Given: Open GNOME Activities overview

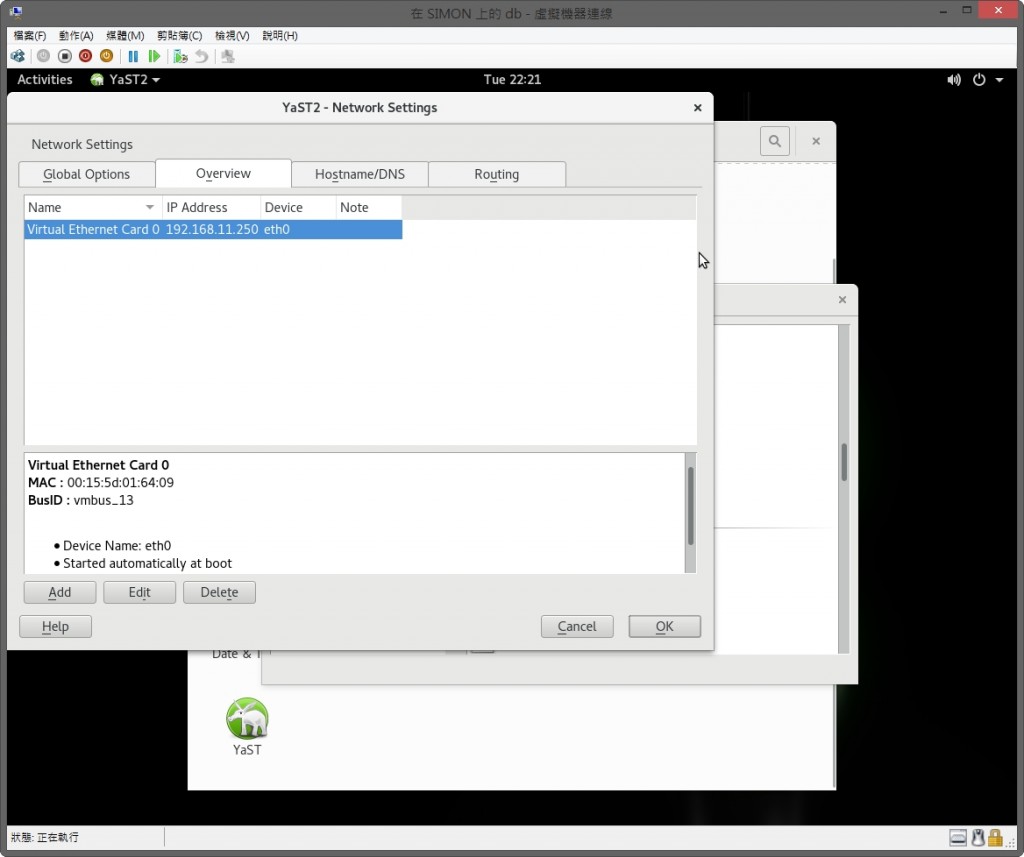Looking at the screenshot, I should (44, 80).
